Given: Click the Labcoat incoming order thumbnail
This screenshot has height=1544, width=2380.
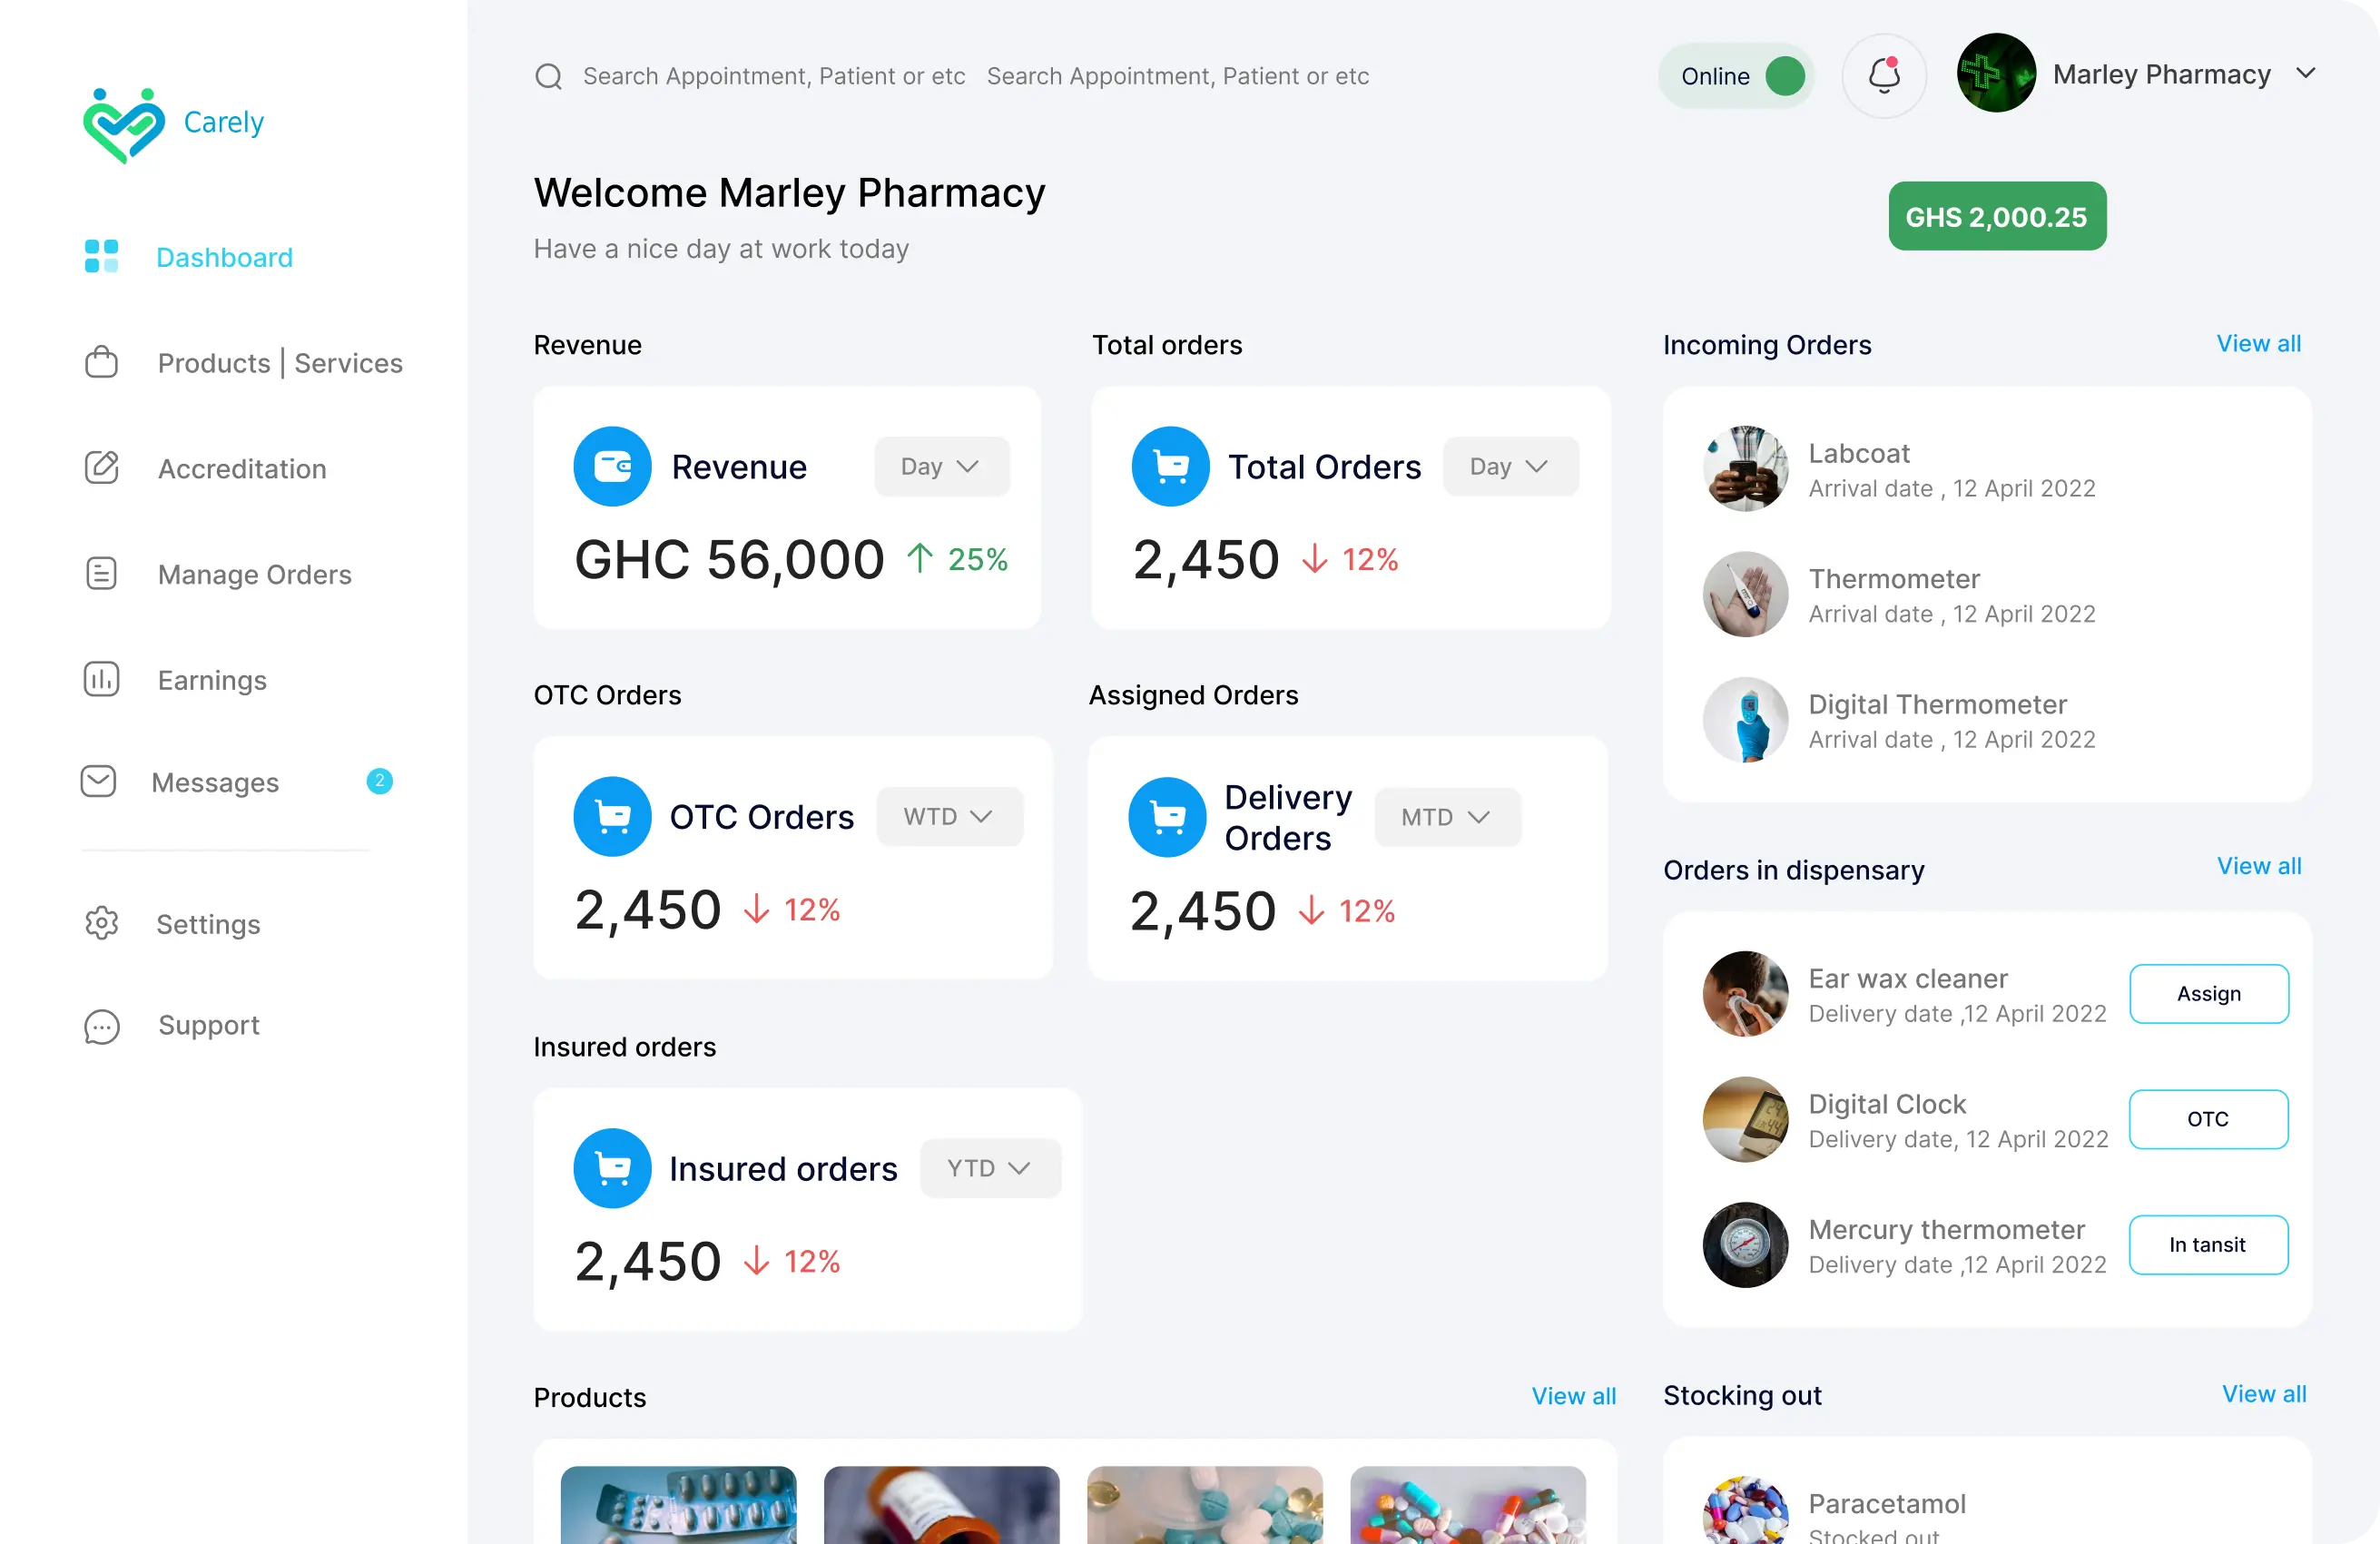Looking at the screenshot, I should click(x=1745, y=469).
